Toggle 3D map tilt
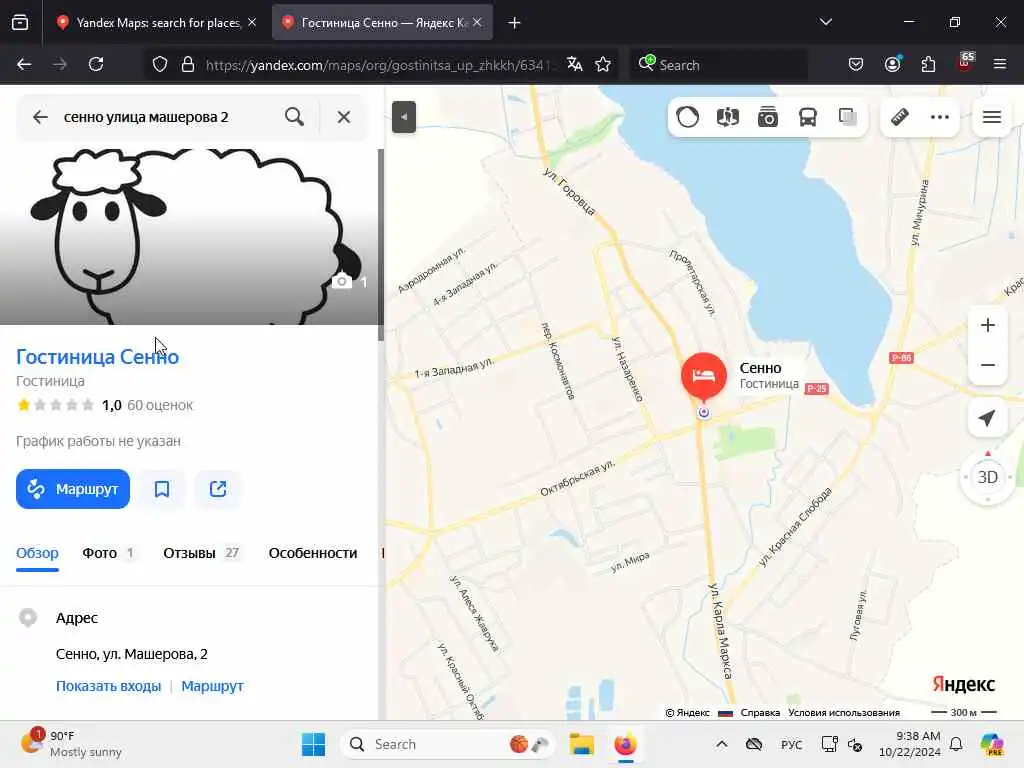This screenshot has width=1024, height=768. 987,477
